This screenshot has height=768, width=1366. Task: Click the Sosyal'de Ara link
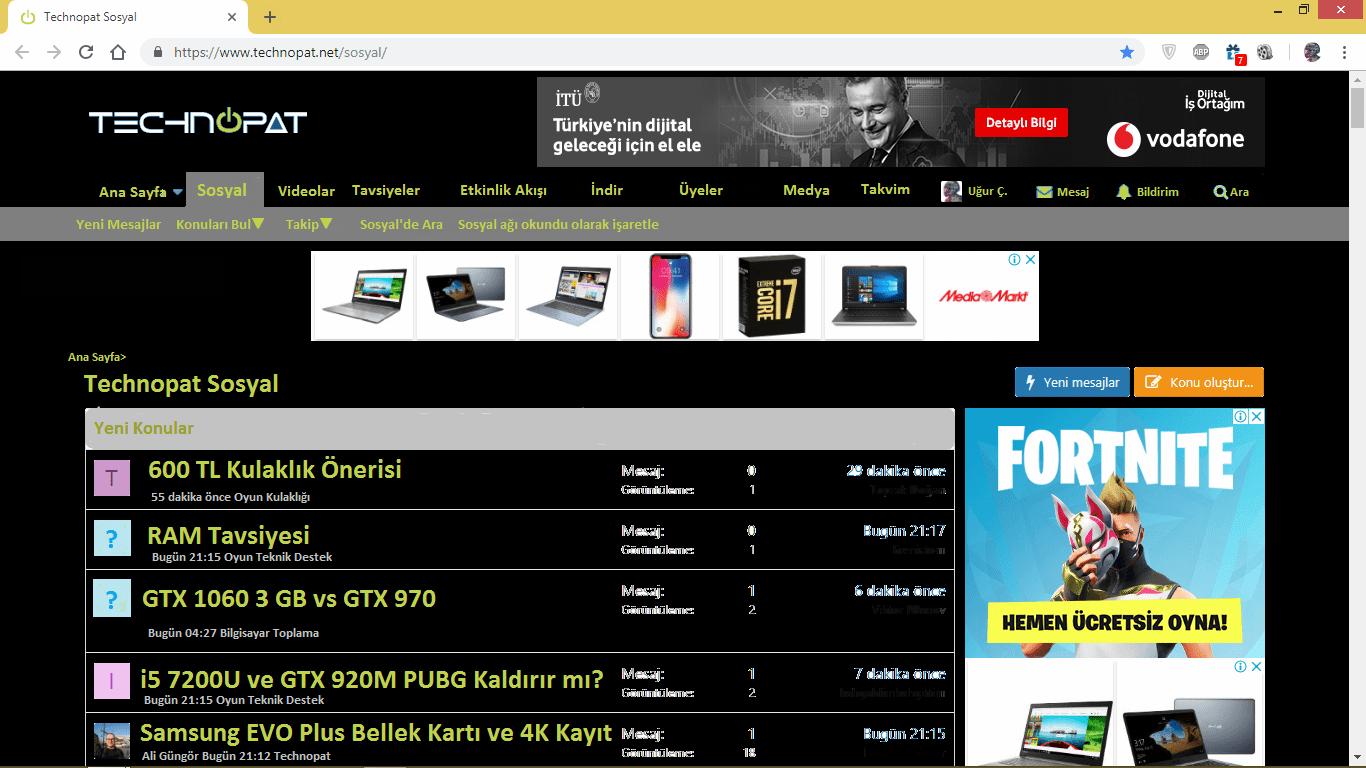401,224
